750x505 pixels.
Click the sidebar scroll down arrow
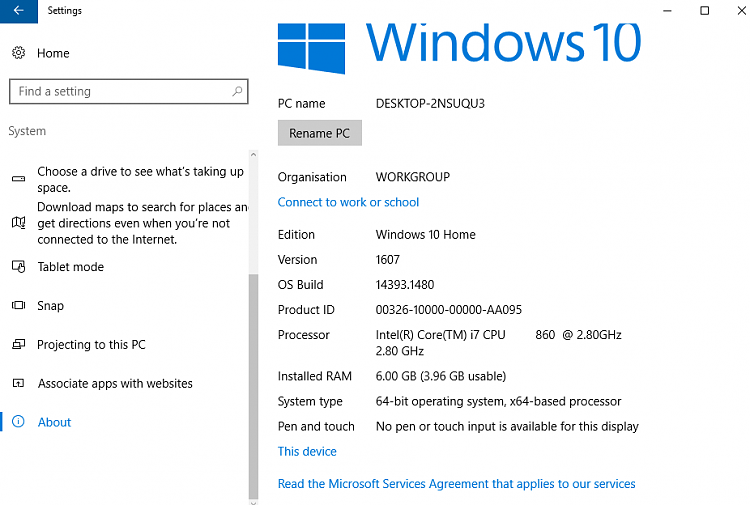click(254, 502)
